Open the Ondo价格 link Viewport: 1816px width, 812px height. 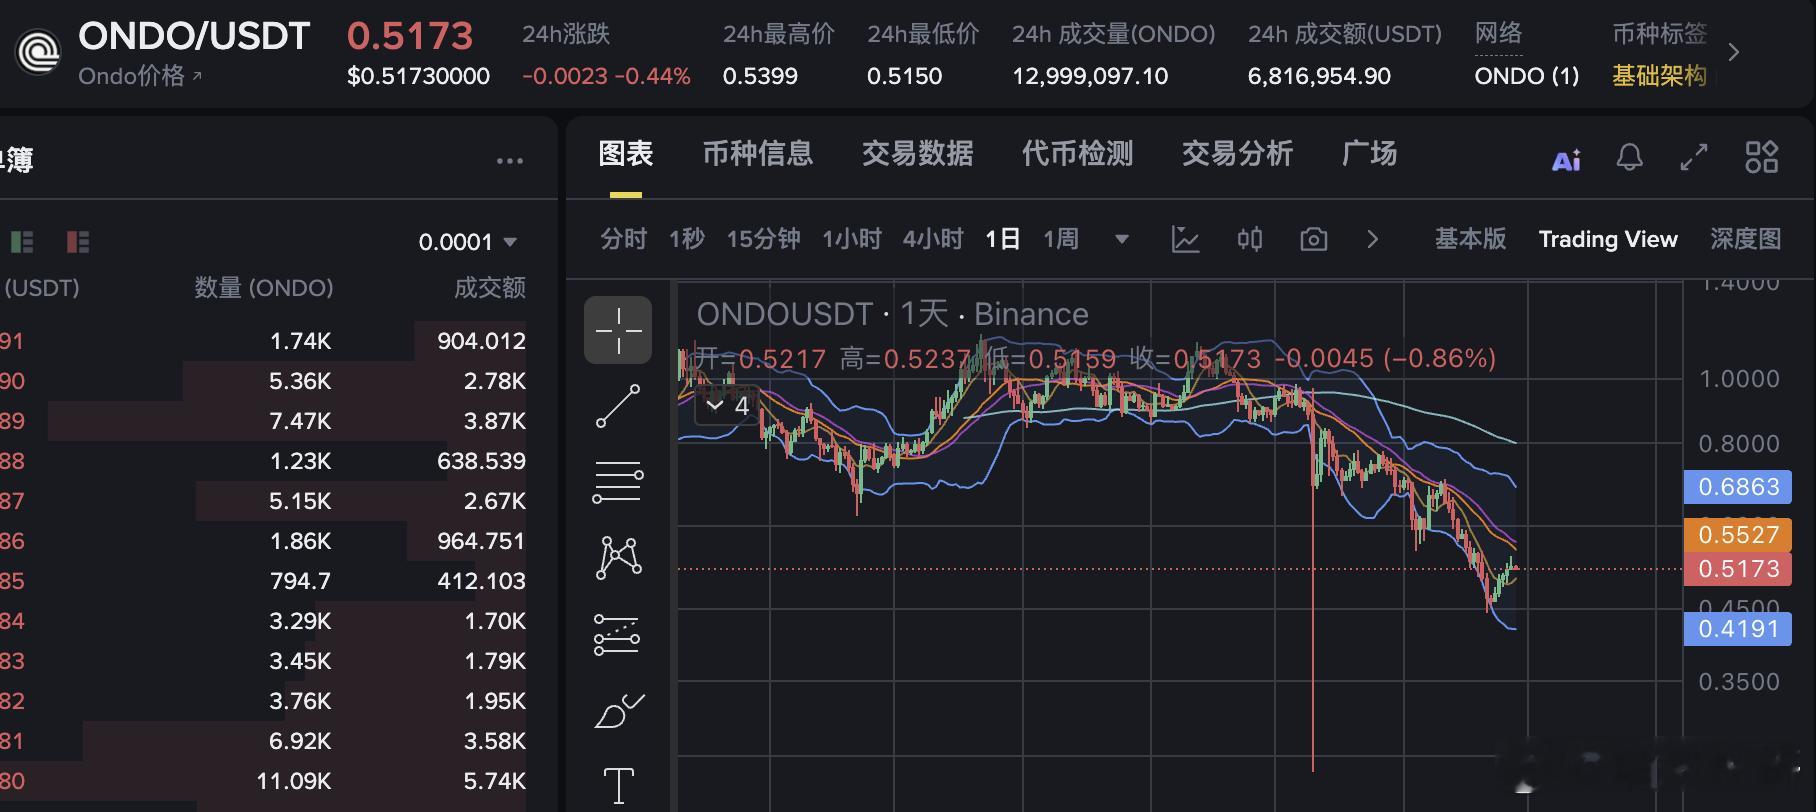[140, 76]
